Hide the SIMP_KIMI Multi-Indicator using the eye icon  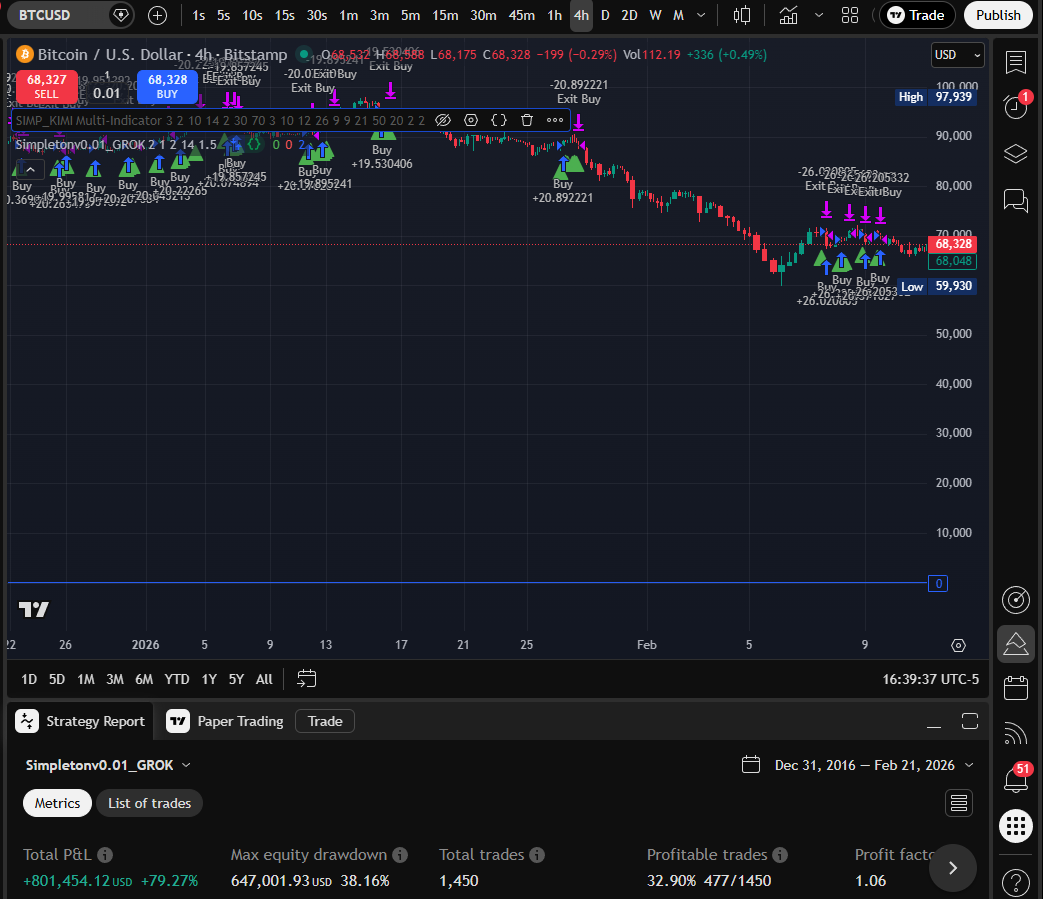[443, 120]
